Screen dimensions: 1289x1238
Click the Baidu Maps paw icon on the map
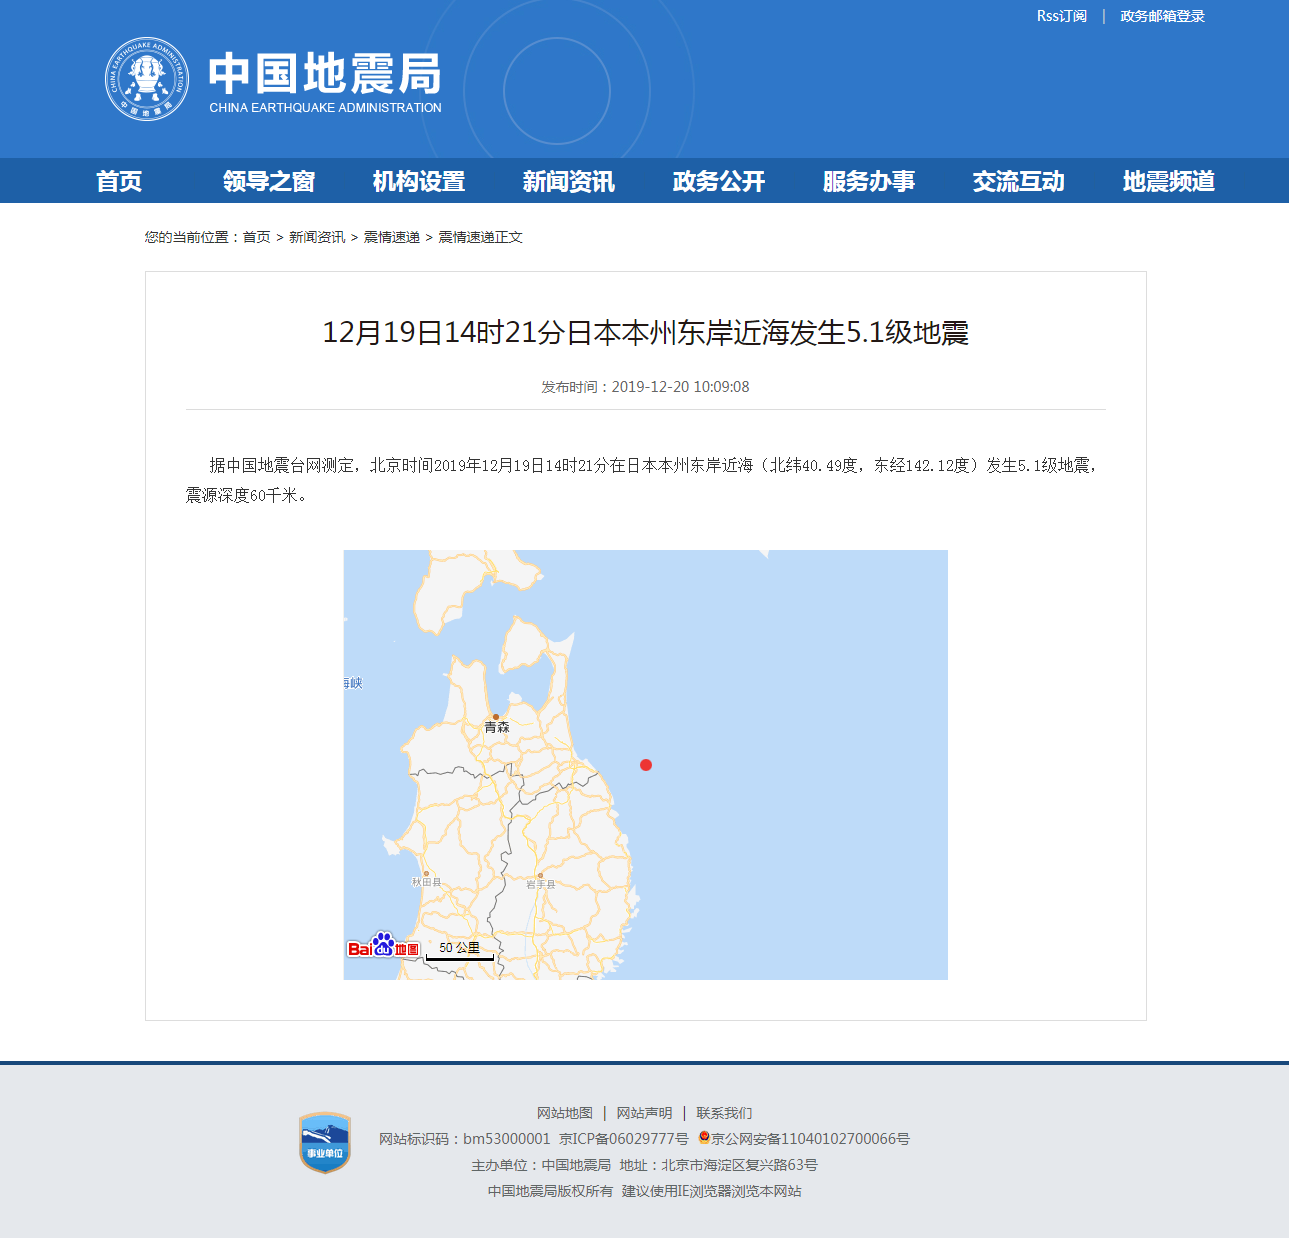[381, 945]
